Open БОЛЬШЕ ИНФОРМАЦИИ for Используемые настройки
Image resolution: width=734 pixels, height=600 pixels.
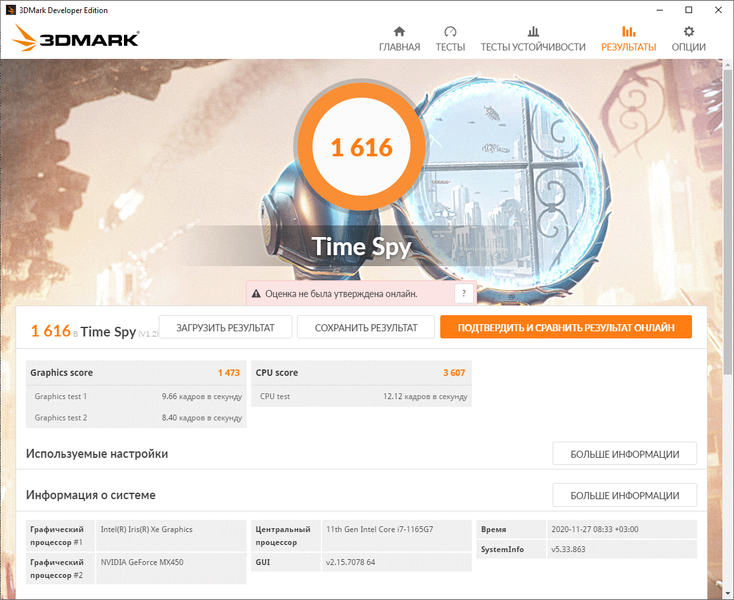click(x=624, y=454)
